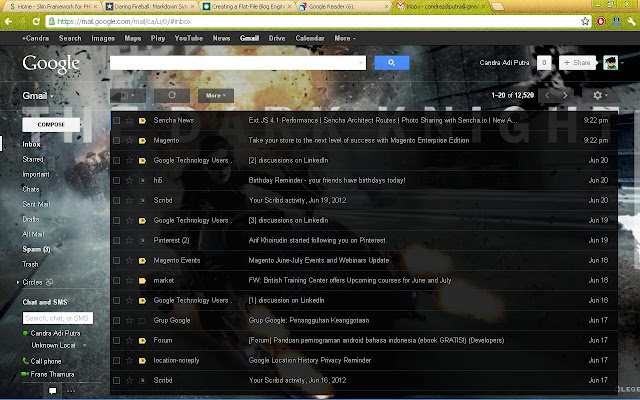Image resolution: width=640 pixels, height=400 pixels.
Task: Star the h5 Birthday Reminder email
Action: [129, 180]
